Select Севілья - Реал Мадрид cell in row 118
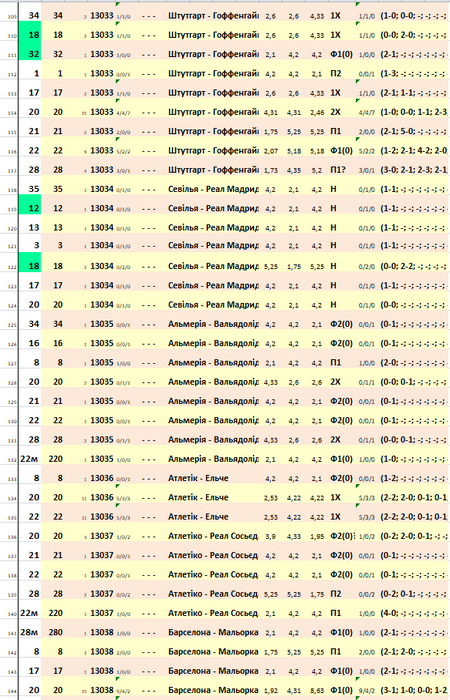 point(213,189)
